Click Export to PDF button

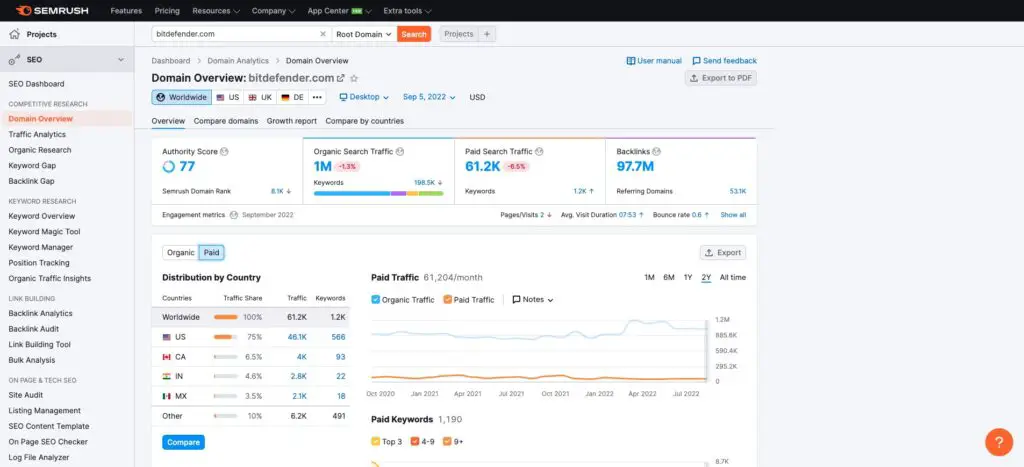click(x=721, y=78)
